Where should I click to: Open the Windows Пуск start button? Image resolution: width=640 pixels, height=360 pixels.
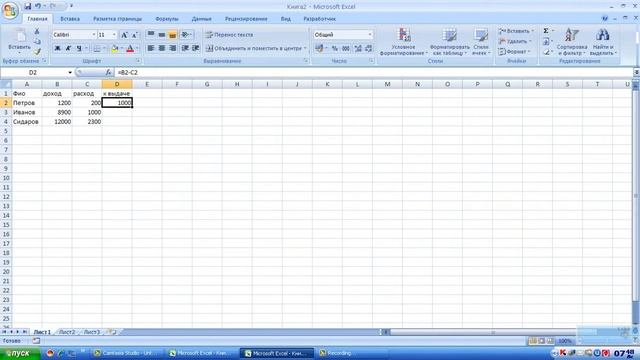(20, 353)
